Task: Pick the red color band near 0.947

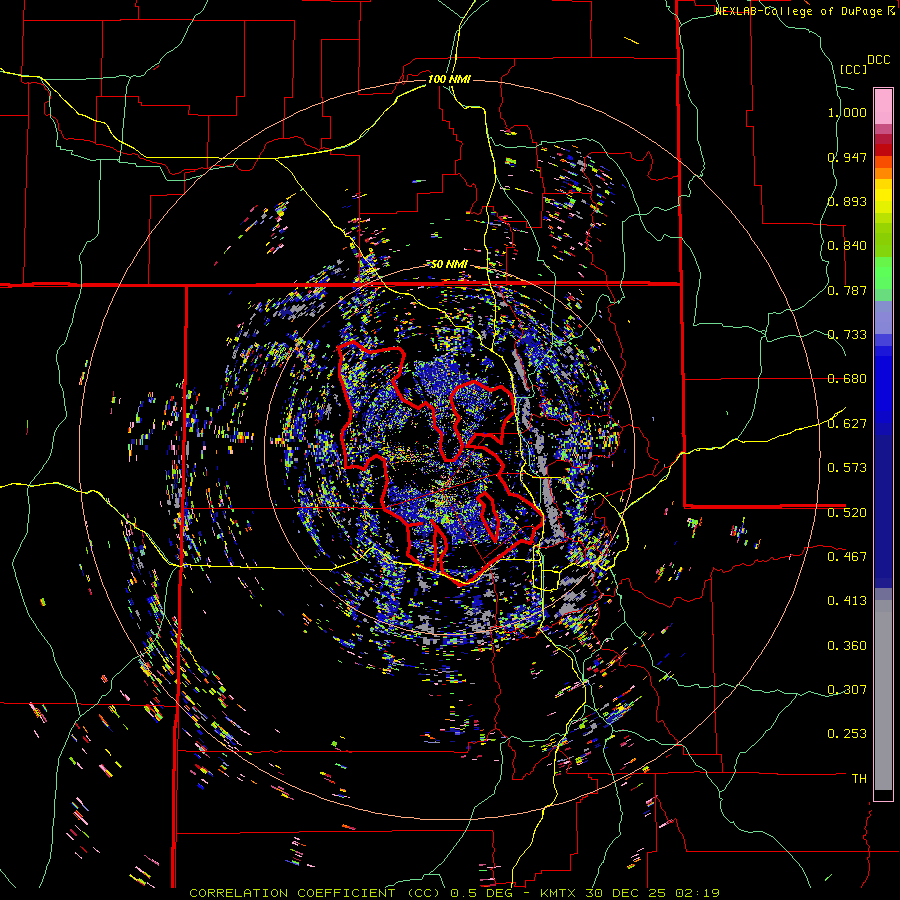Action: click(x=883, y=150)
